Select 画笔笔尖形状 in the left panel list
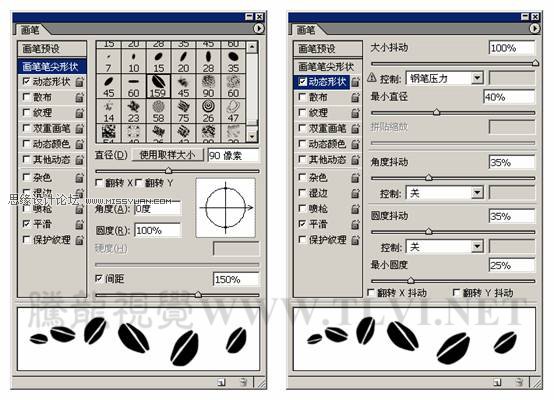Image resolution: width=554 pixels, height=400 pixels. pyautogui.click(x=52, y=66)
